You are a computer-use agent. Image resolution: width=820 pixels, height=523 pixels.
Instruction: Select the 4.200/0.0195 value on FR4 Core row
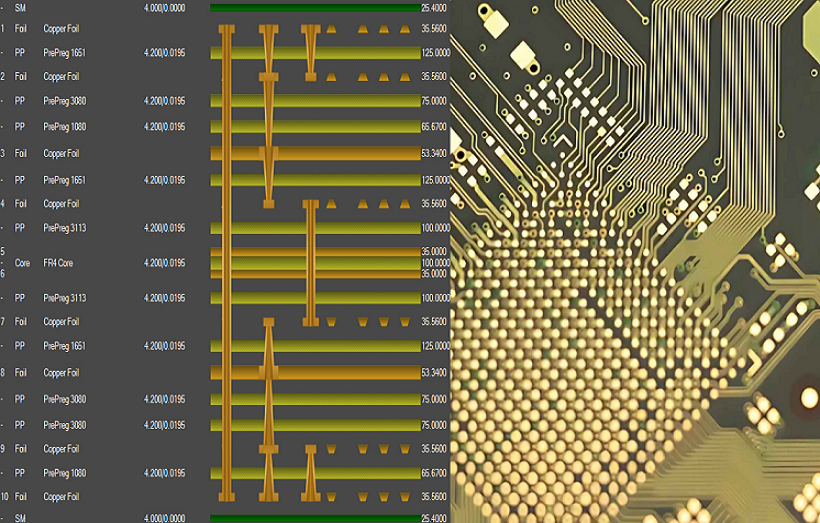(164, 263)
